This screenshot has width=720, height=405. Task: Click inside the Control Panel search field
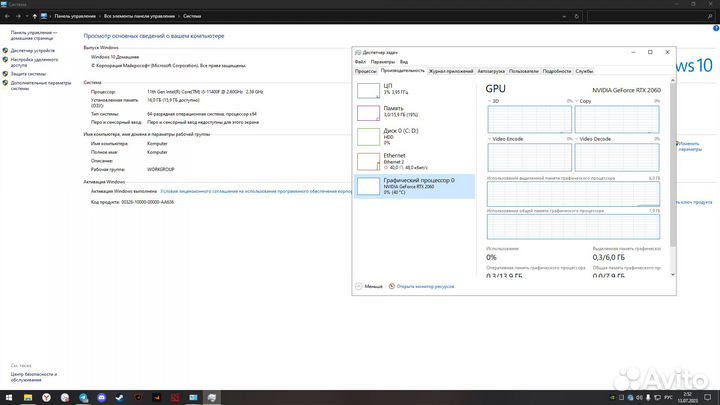(x=647, y=16)
